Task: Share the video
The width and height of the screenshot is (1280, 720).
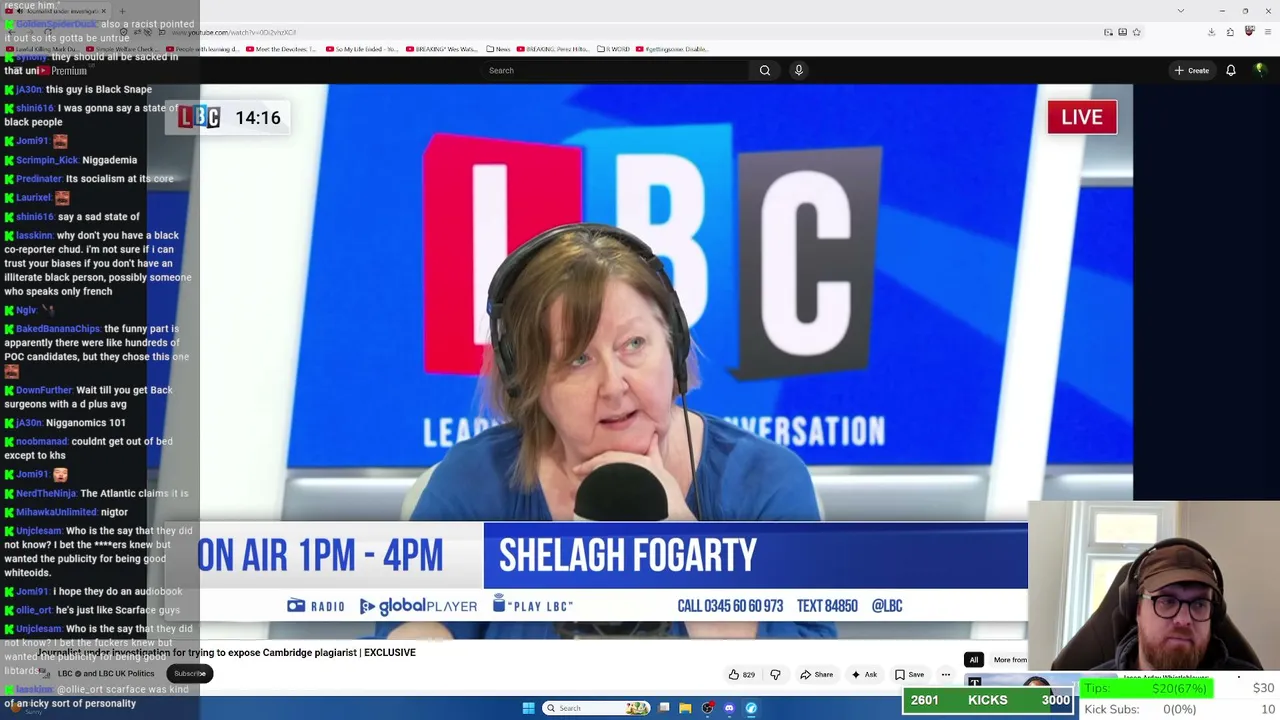Action: coord(816,675)
